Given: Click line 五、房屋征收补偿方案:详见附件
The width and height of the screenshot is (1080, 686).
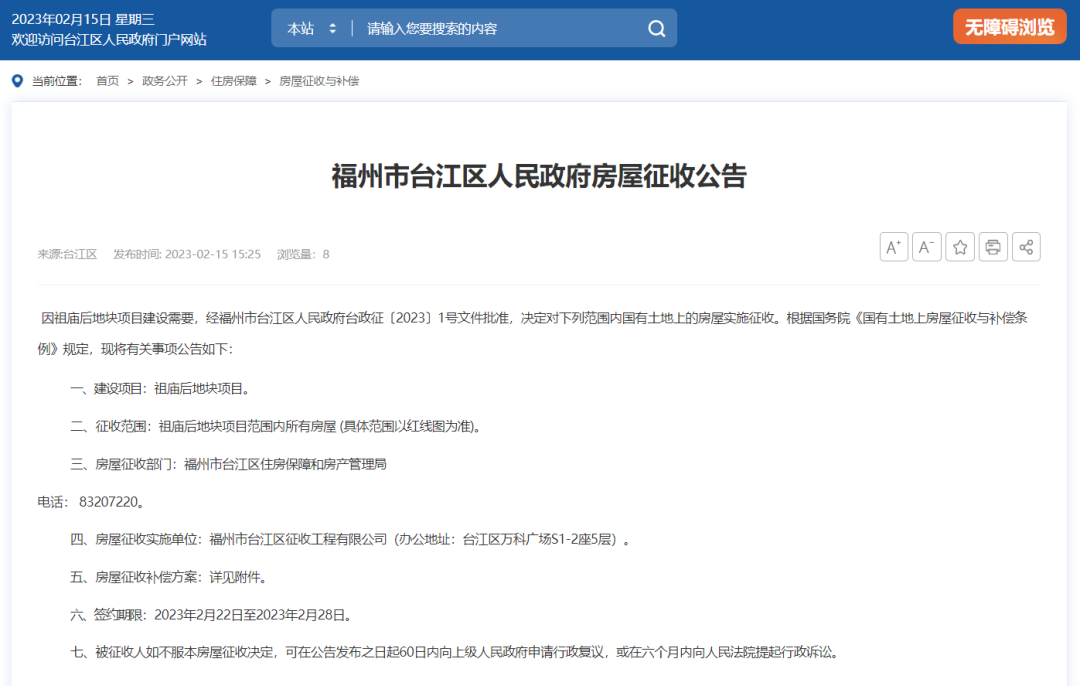Looking at the screenshot, I should (169, 577).
